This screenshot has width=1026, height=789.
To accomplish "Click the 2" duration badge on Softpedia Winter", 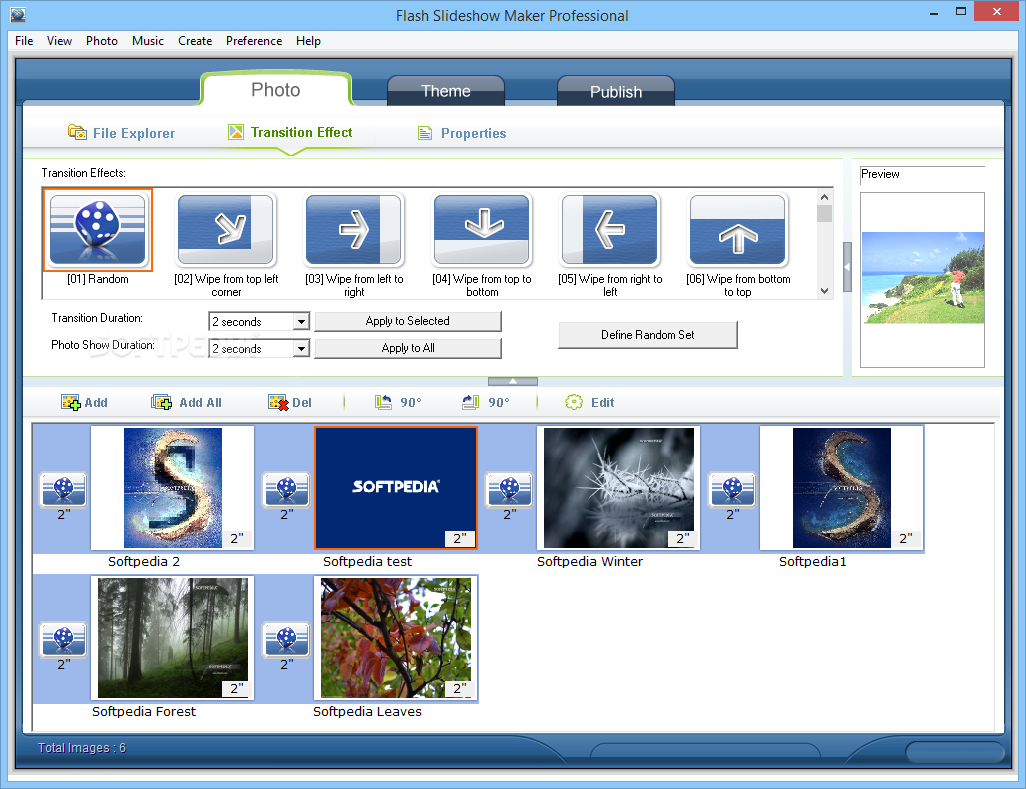I will pyautogui.click(x=682, y=538).
